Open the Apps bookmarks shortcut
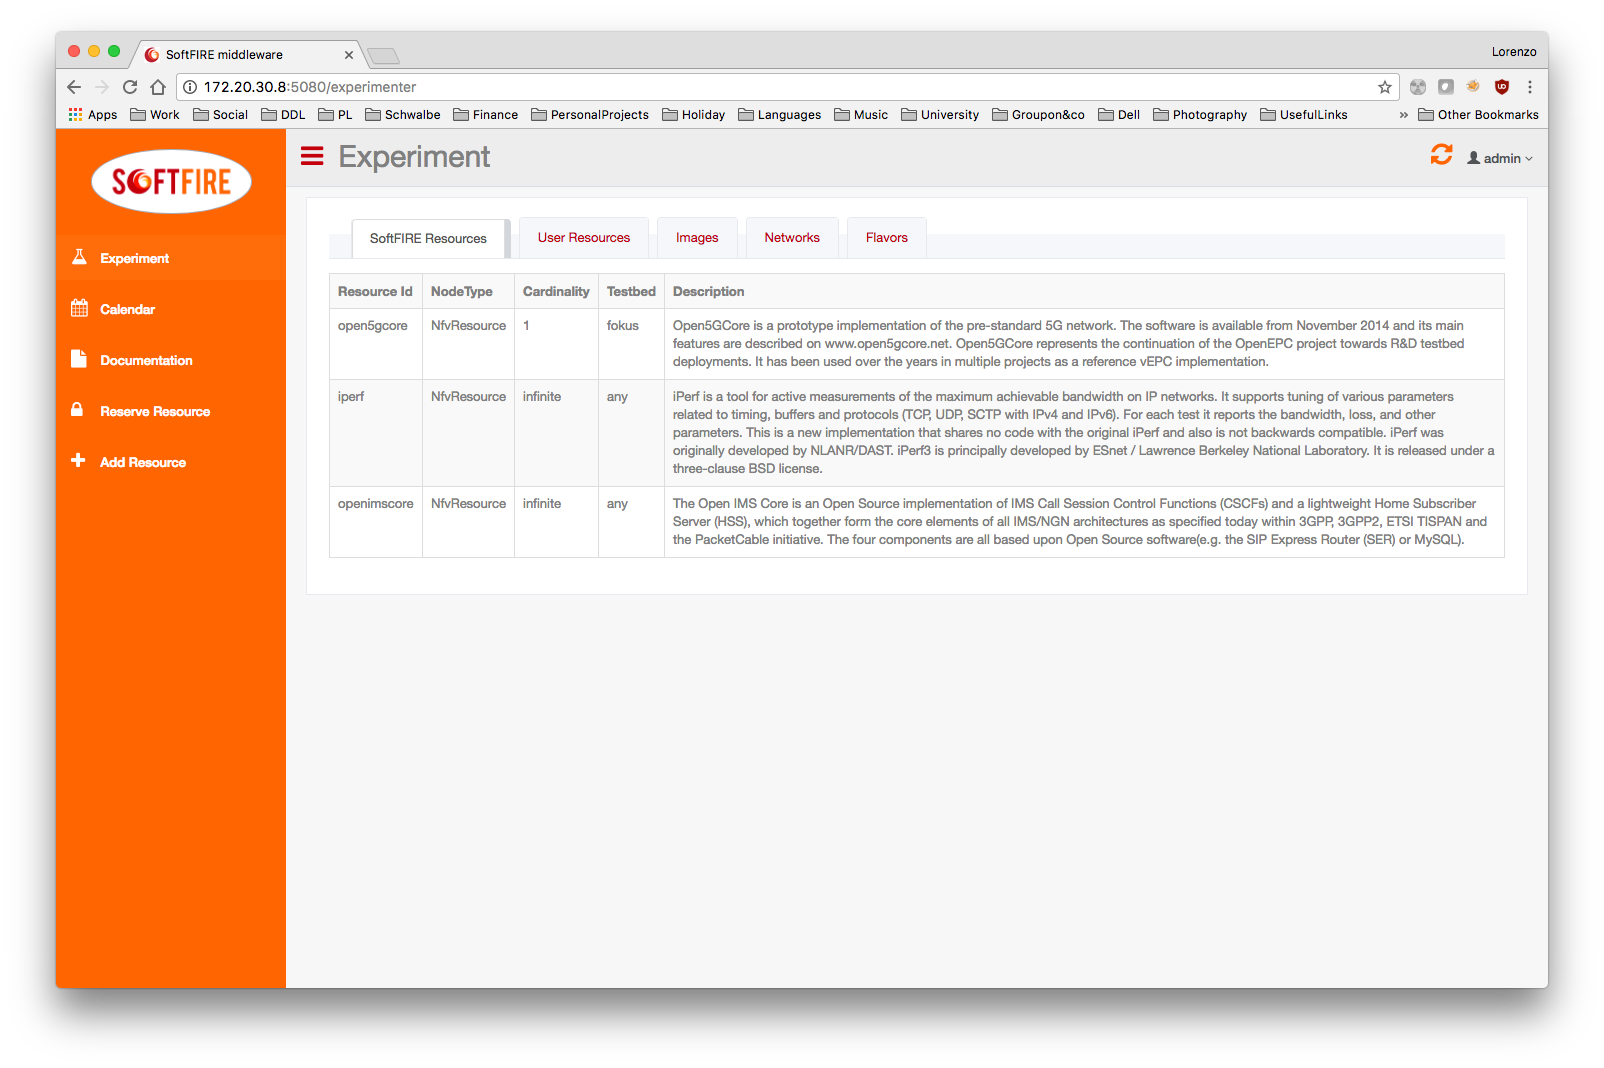Image resolution: width=1604 pixels, height=1068 pixels. pos(93,115)
